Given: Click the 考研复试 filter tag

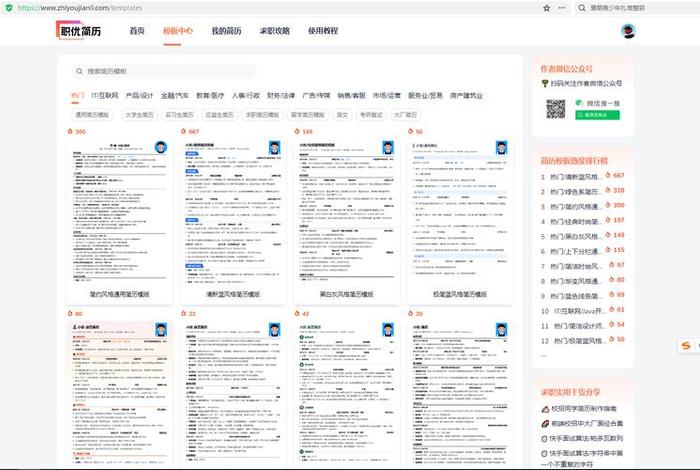Looking at the screenshot, I should [x=371, y=115].
